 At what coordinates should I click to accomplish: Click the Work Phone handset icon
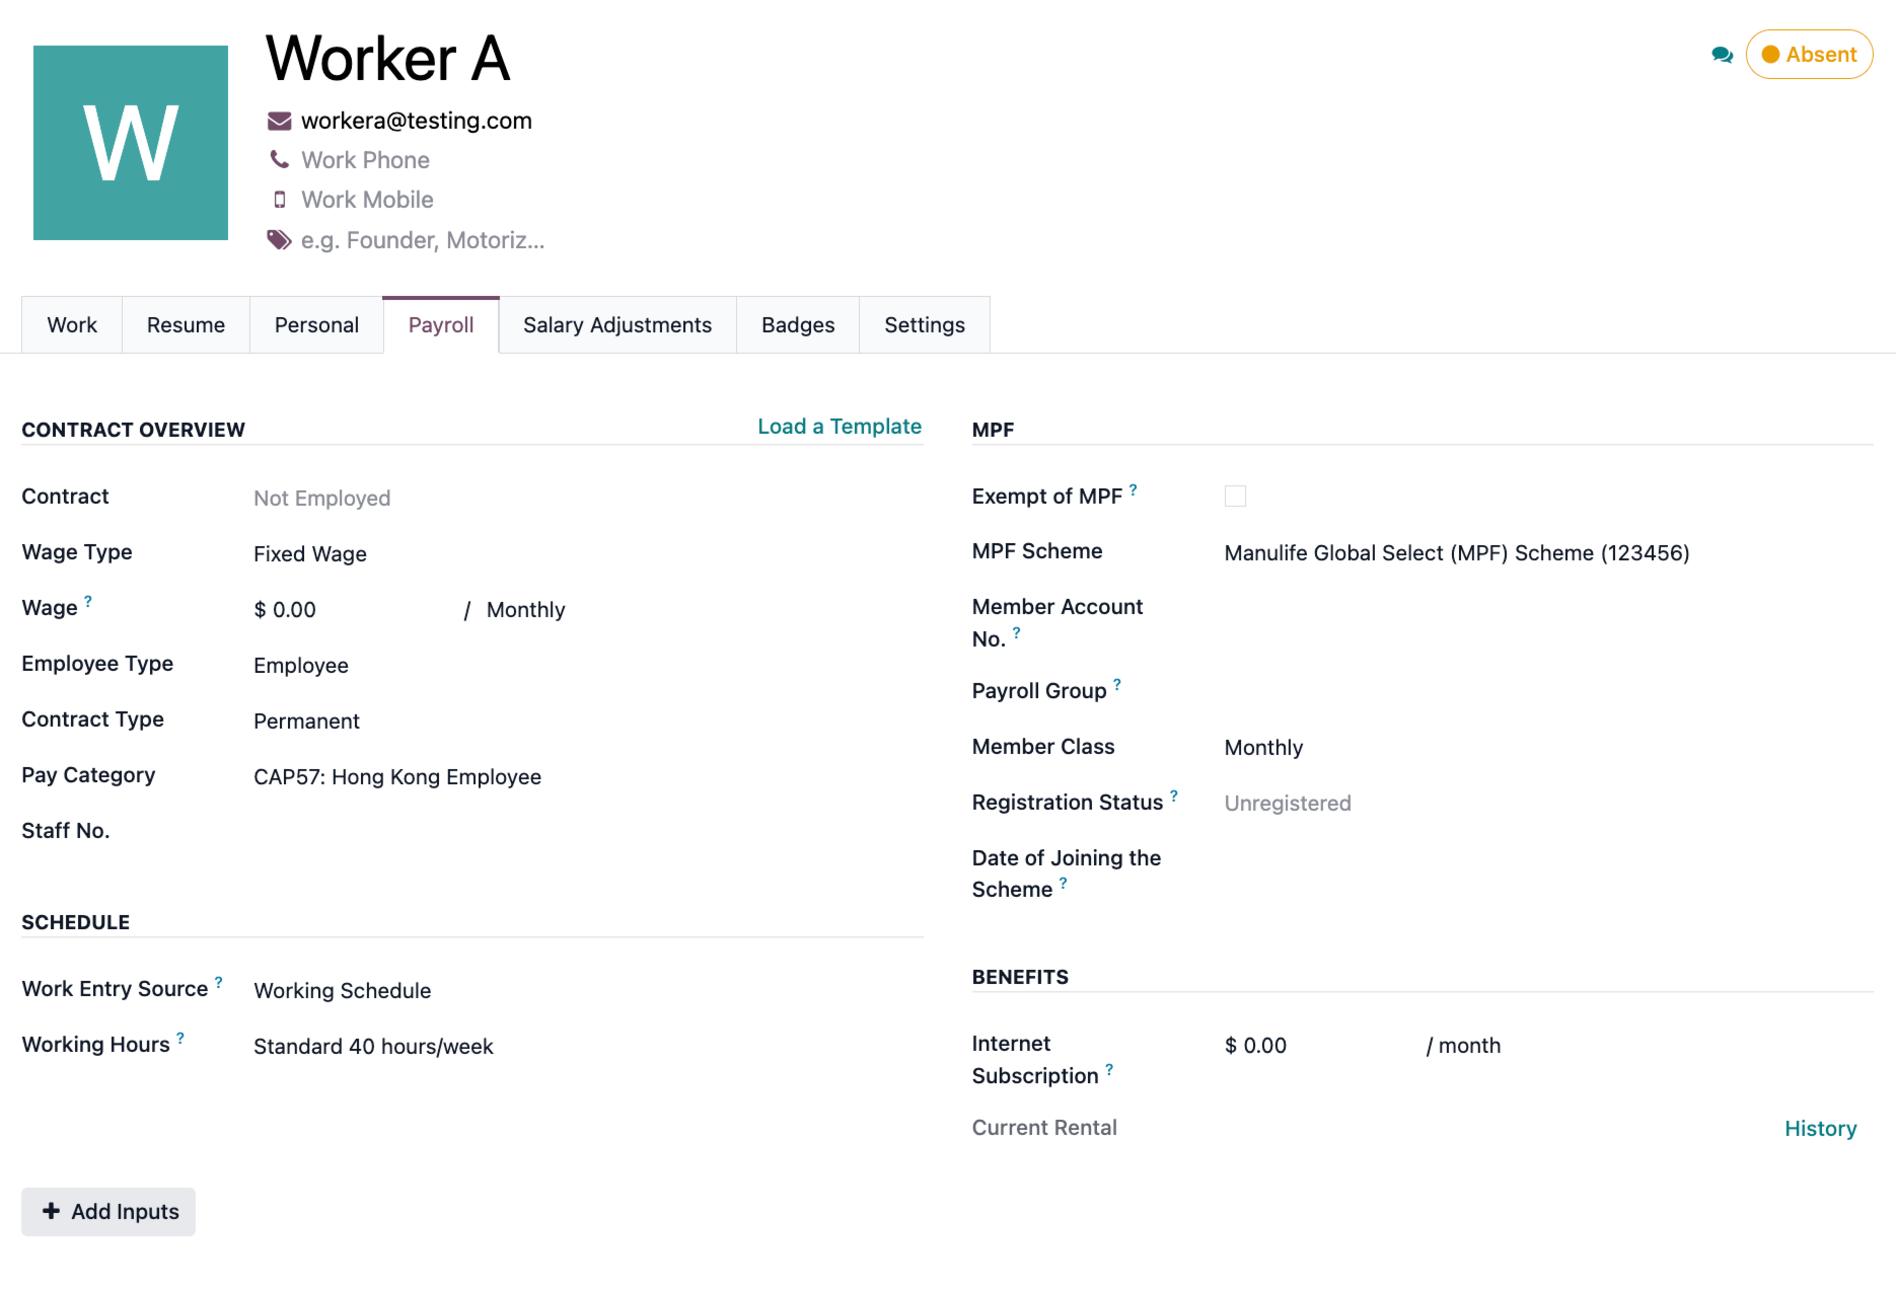point(279,160)
